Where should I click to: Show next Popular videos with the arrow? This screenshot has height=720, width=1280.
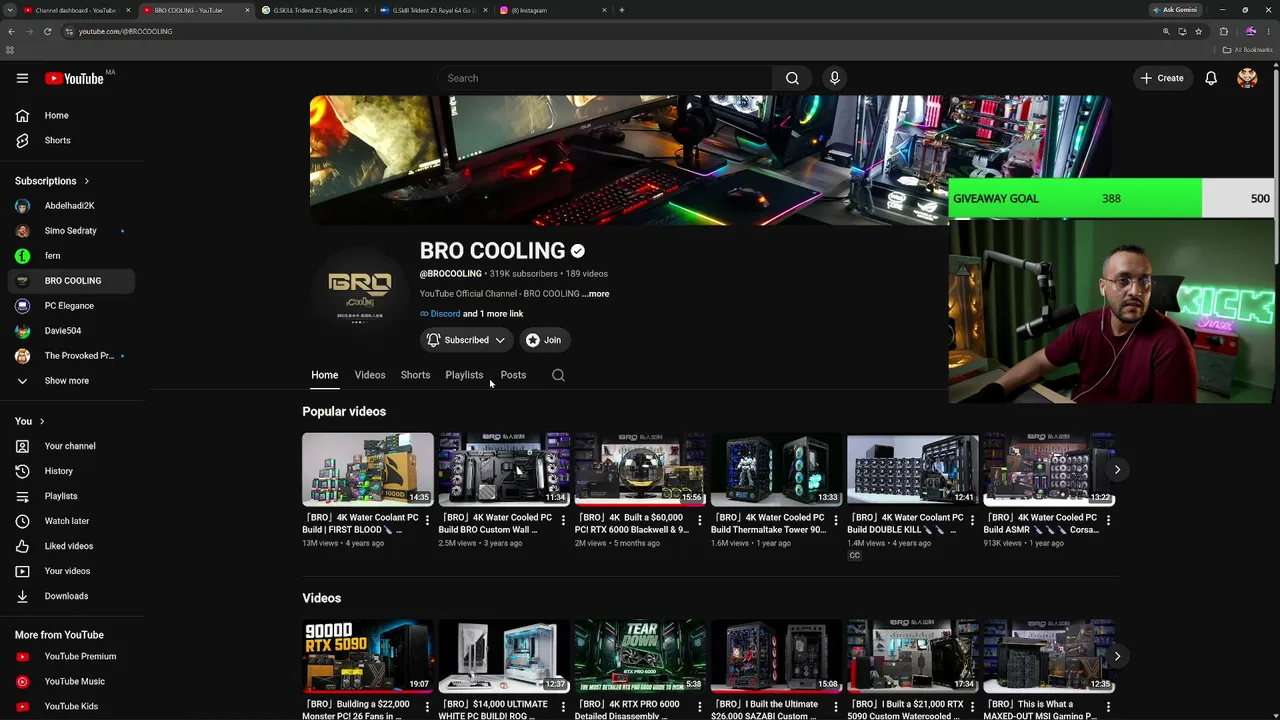(x=1117, y=469)
